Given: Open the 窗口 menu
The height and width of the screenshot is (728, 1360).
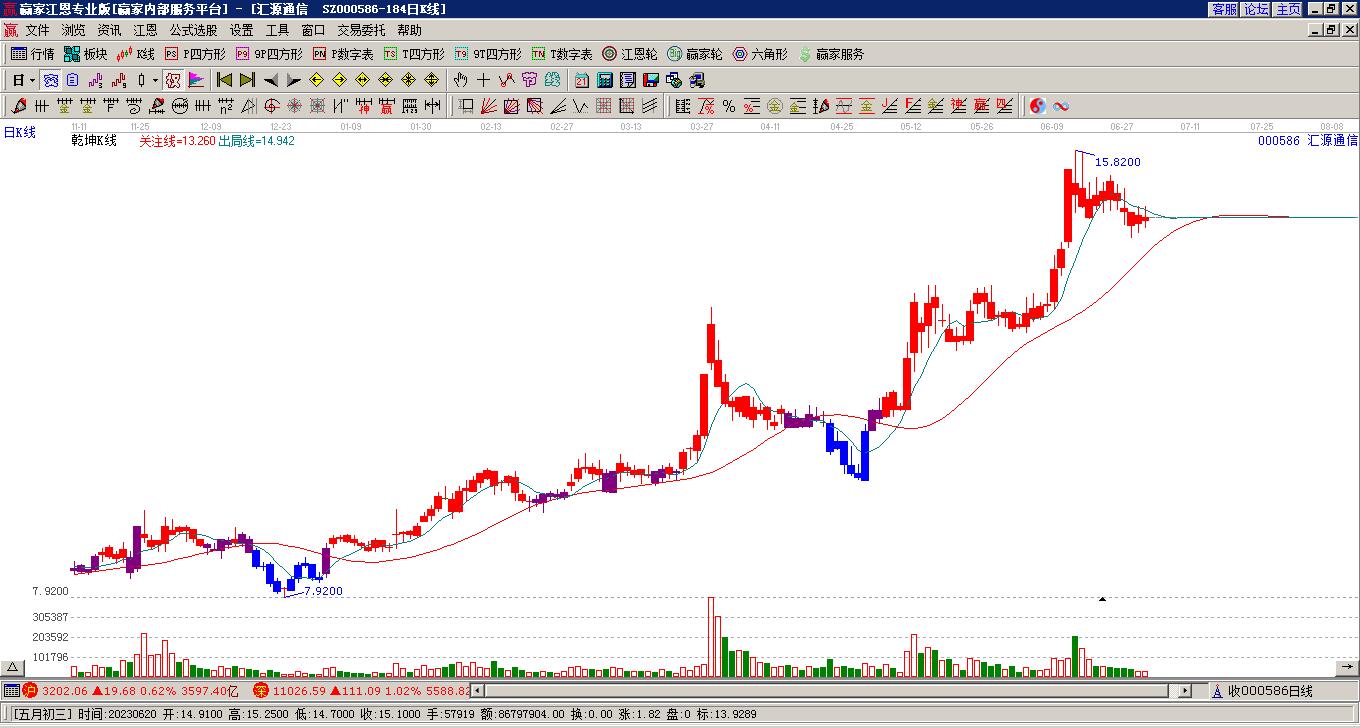Looking at the screenshot, I should 313,31.
